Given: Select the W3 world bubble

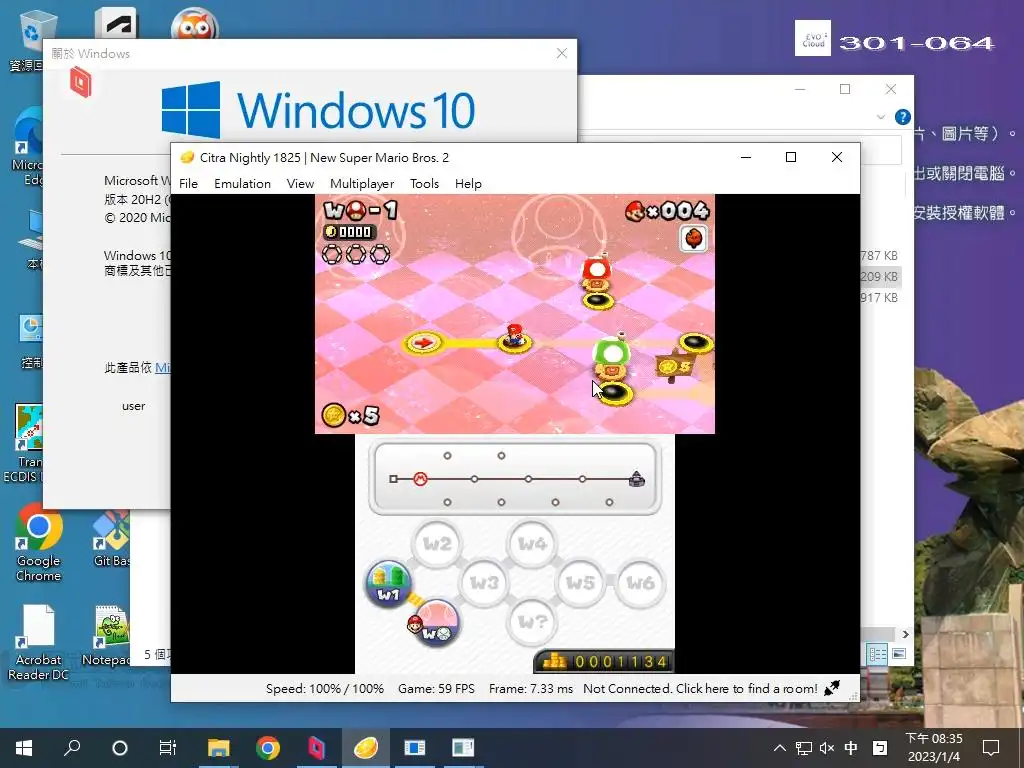Looking at the screenshot, I should pyautogui.click(x=484, y=583).
